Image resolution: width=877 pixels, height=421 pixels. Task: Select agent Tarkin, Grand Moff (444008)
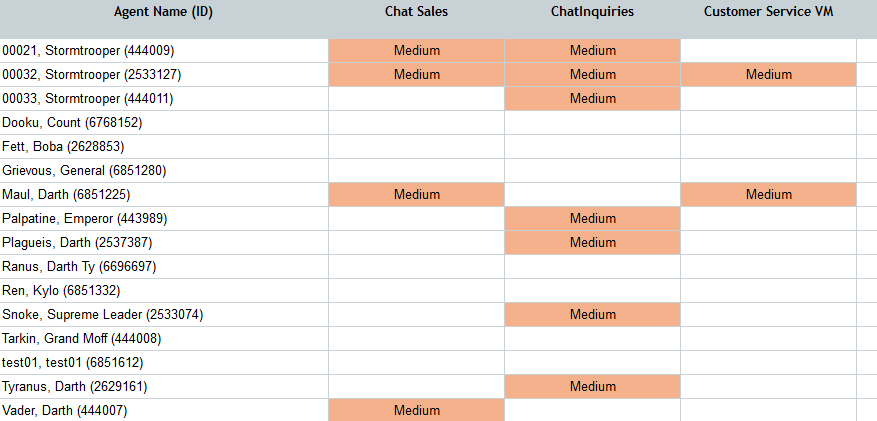point(82,339)
